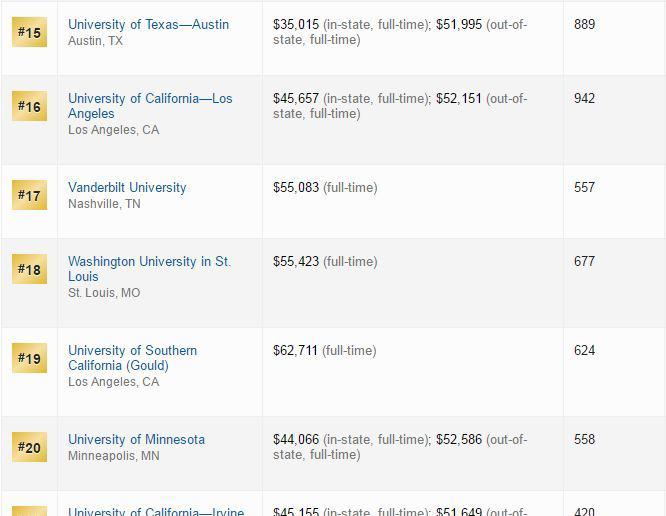The image size is (666, 516).
Task: Click the 889 enrollment value for Texas—Austin
Action: point(584,24)
